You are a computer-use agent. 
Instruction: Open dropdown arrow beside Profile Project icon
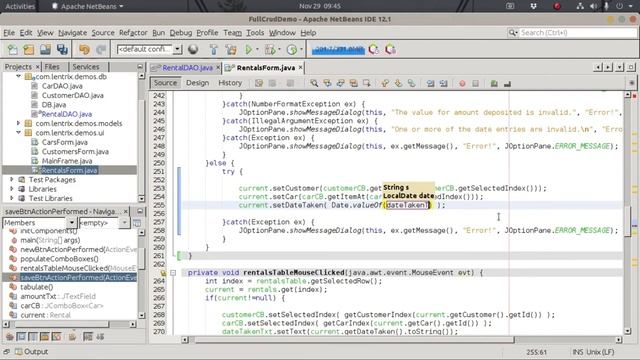tap(301, 49)
